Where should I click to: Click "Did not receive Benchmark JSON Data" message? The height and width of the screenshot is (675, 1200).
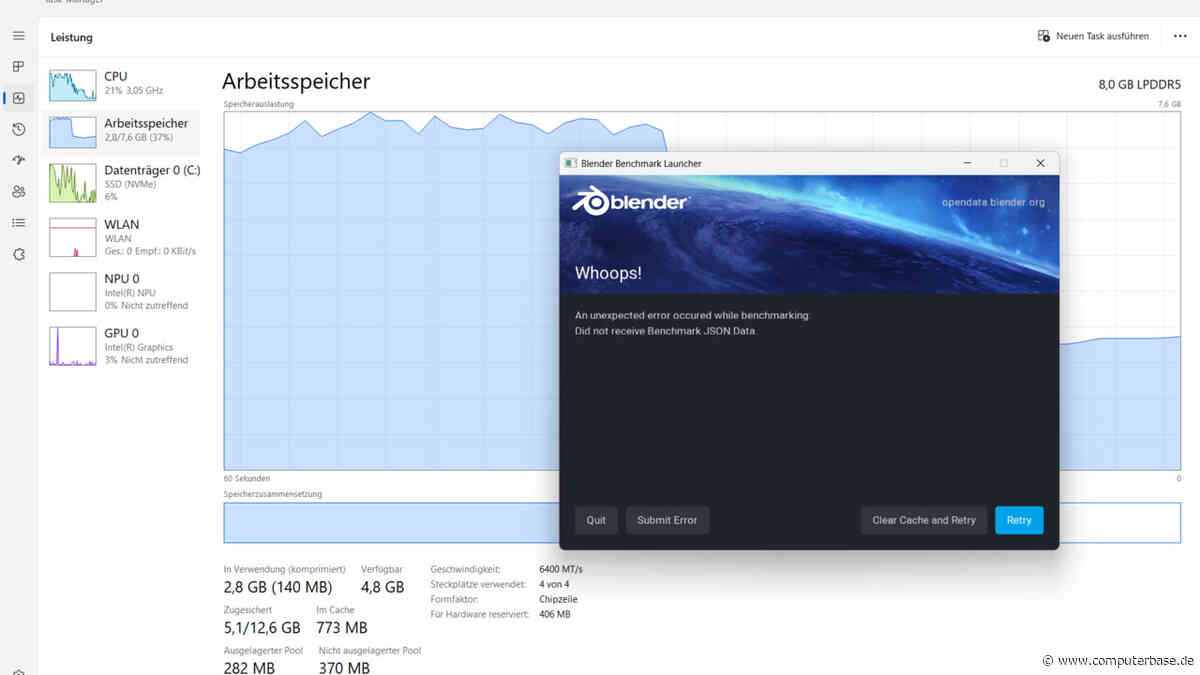pos(666,331)
